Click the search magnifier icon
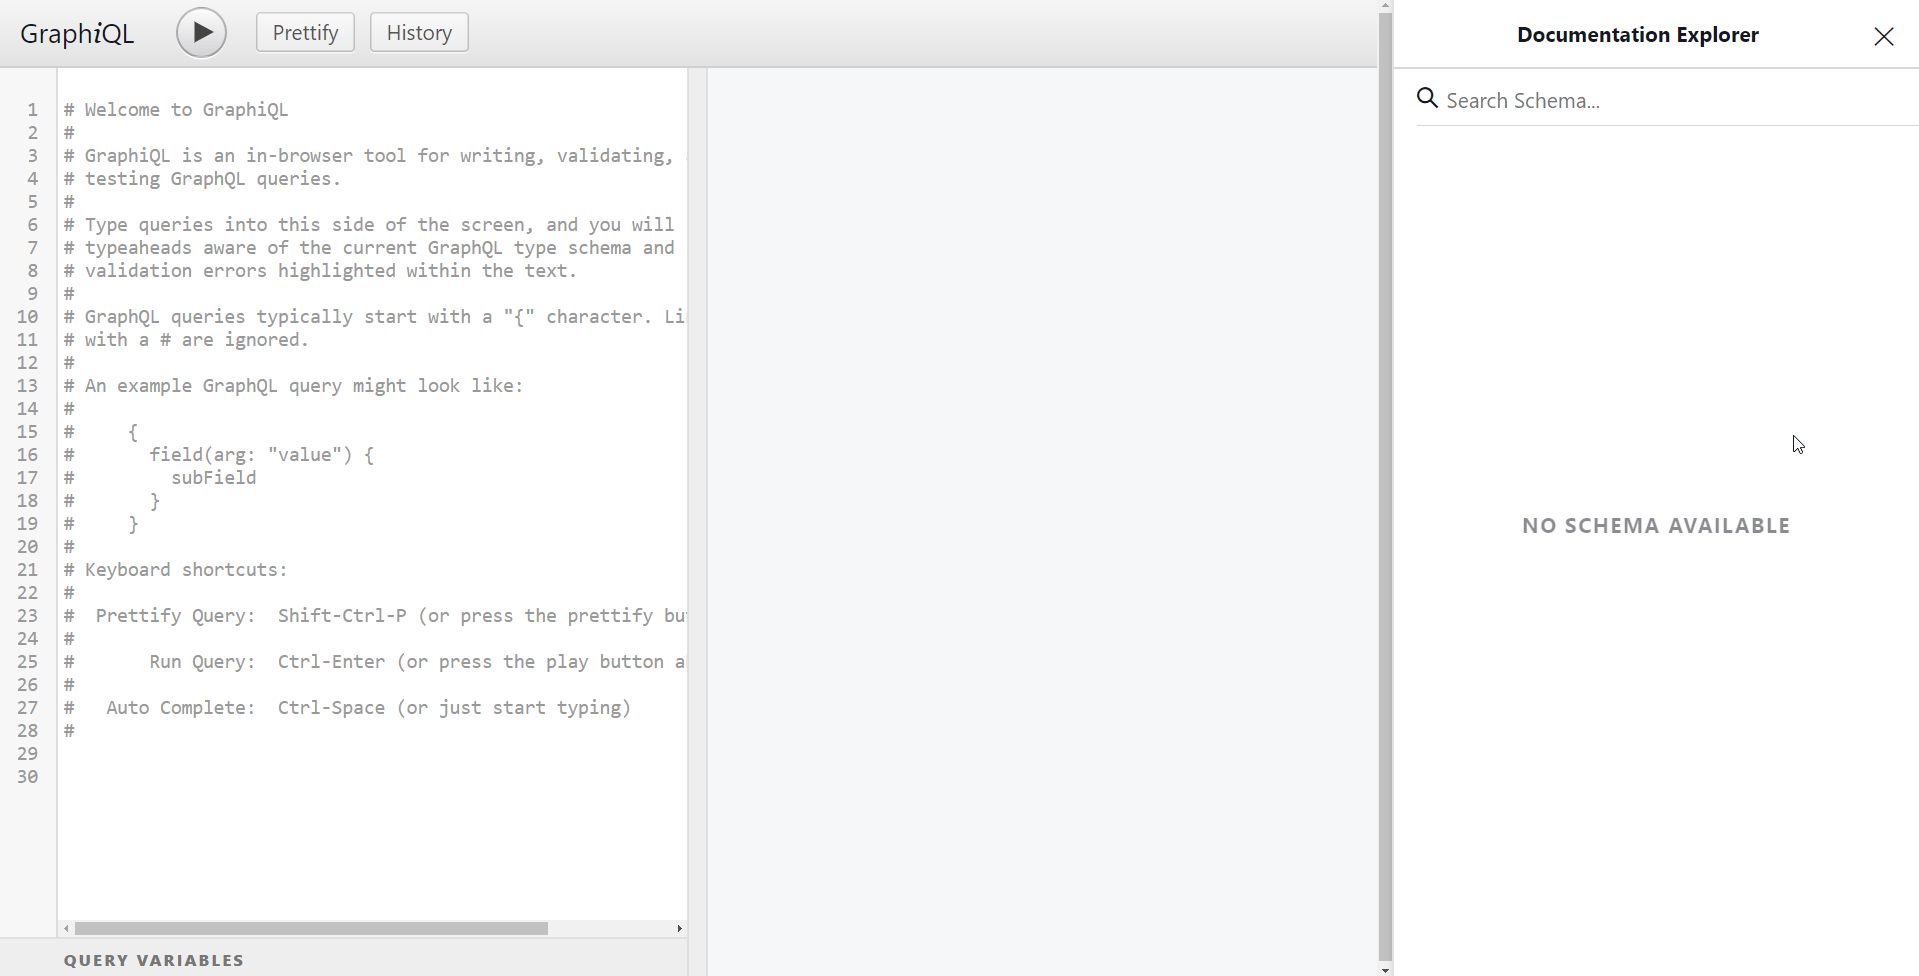 coord(1428,98)
